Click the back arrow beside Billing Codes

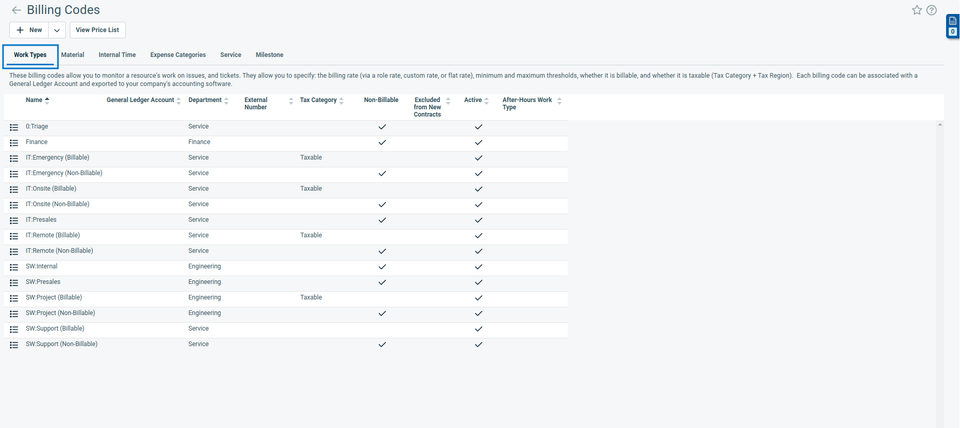click(16, 10)
